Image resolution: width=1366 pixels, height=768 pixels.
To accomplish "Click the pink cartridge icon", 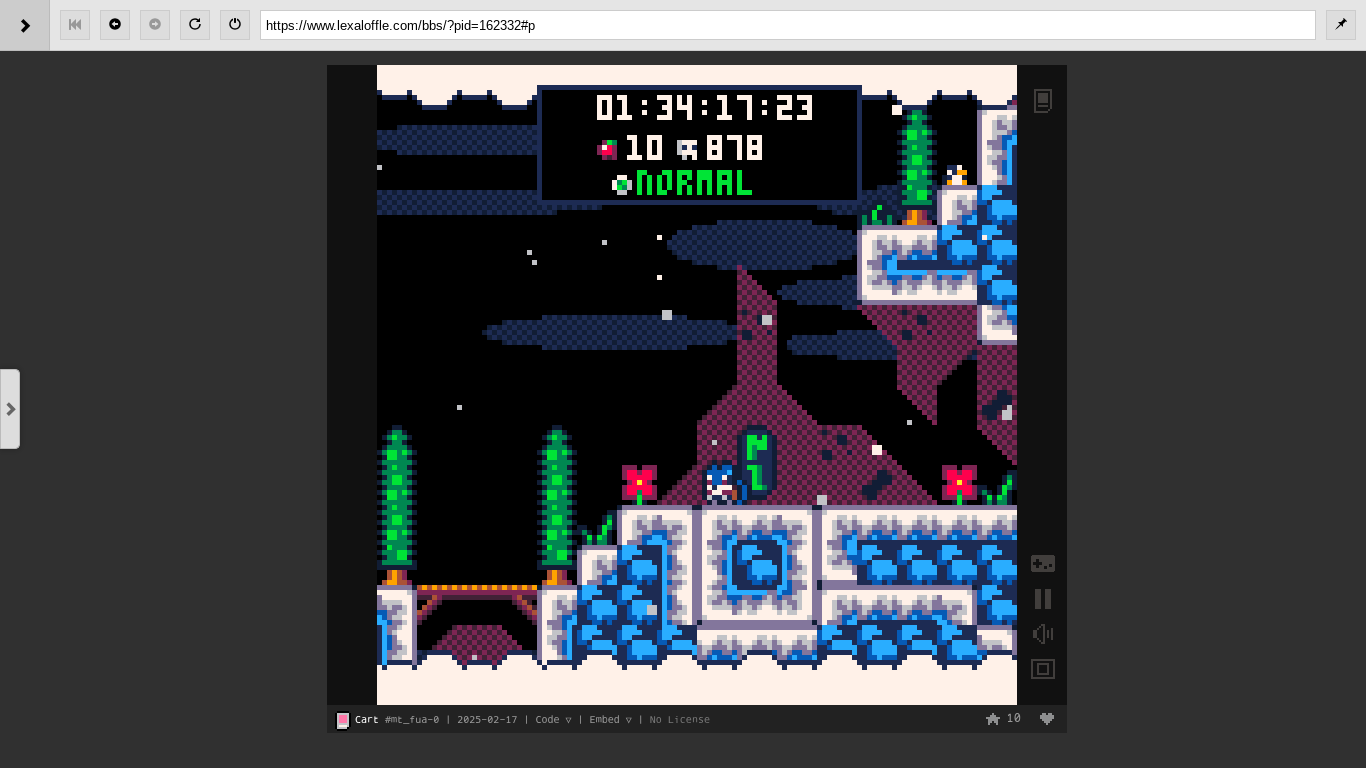I will [343, 720].
